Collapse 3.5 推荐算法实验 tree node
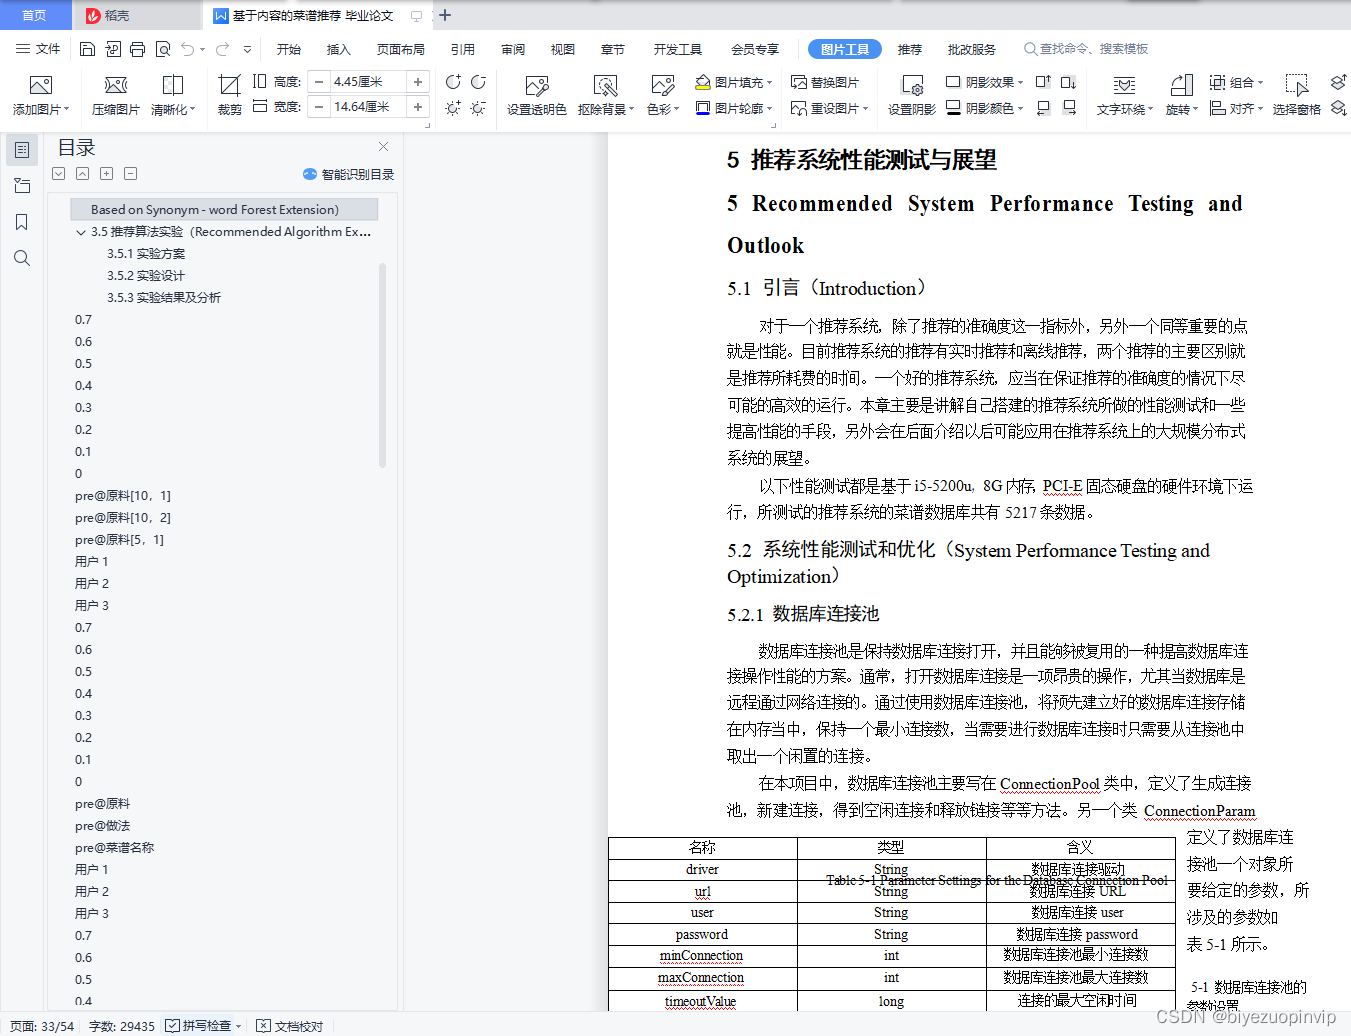Image resolution: width=1351 pixels, height=1036 pixels. click(81, 232)
